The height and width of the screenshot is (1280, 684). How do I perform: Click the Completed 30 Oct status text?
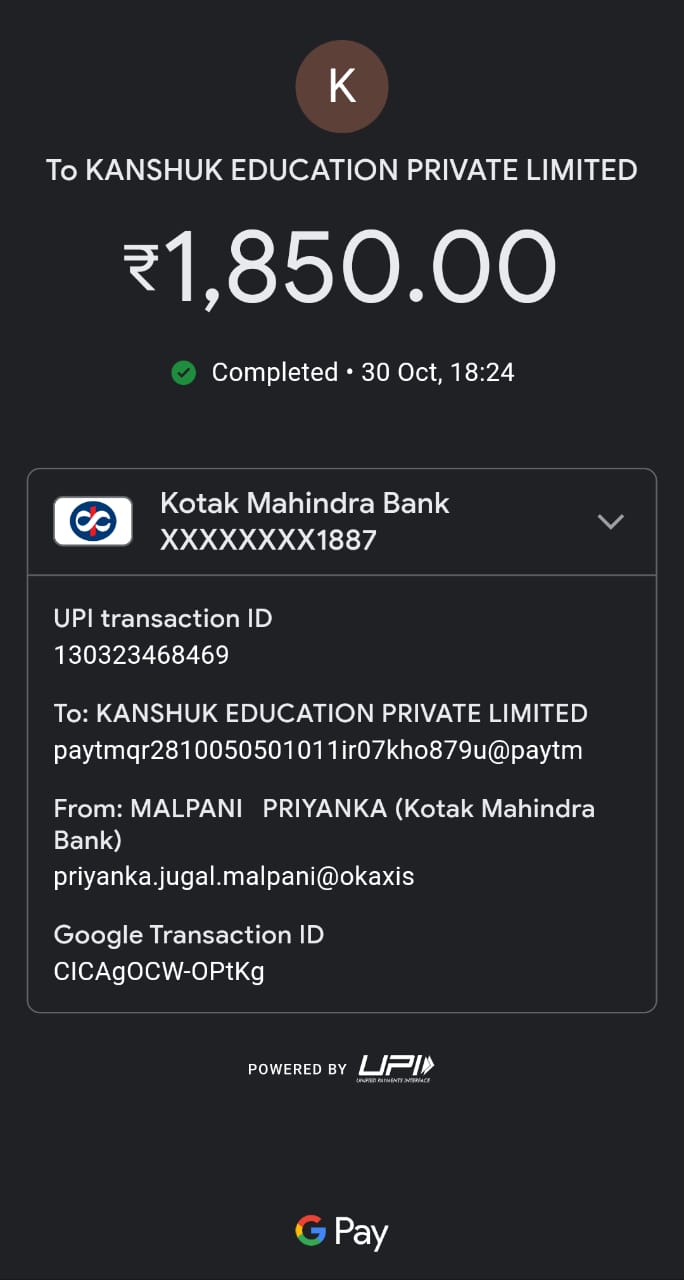pyautogui.click(x=362, y=373)
